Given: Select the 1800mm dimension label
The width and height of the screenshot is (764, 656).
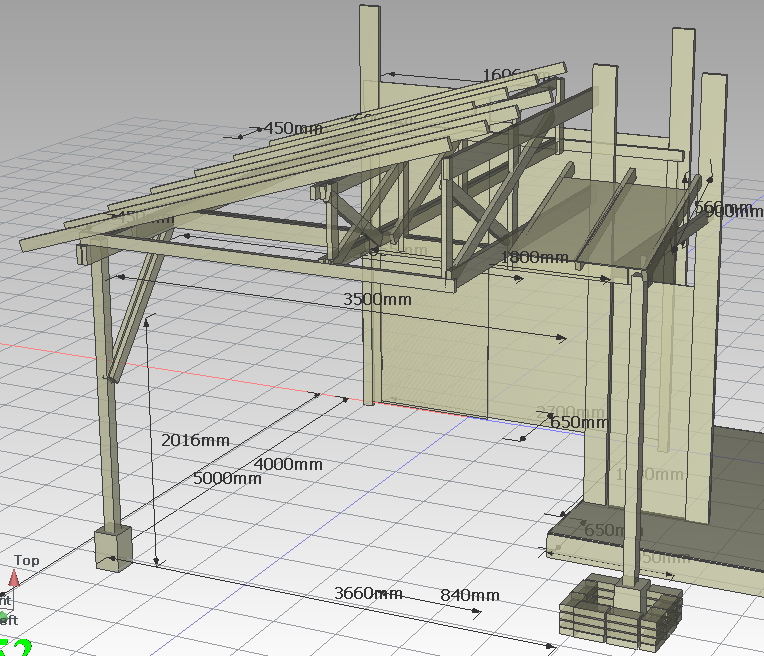Looking at the screenshot, I should click(535, 257).
